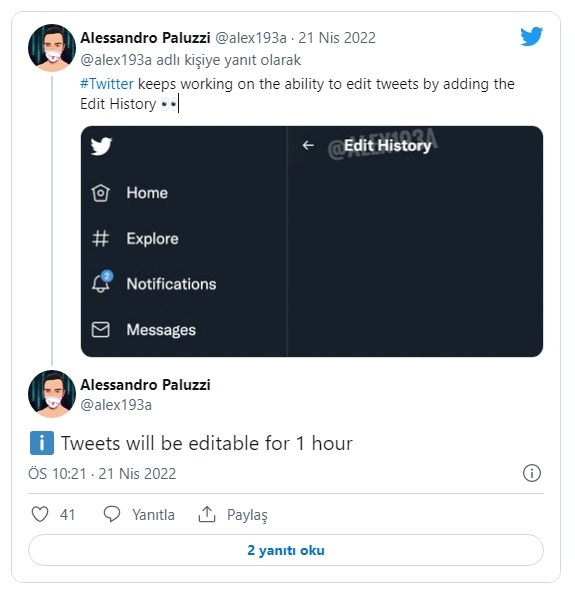Like the tweet with heart icon
The width and height of the screenshot is (575, 591).
coord(40,514)
